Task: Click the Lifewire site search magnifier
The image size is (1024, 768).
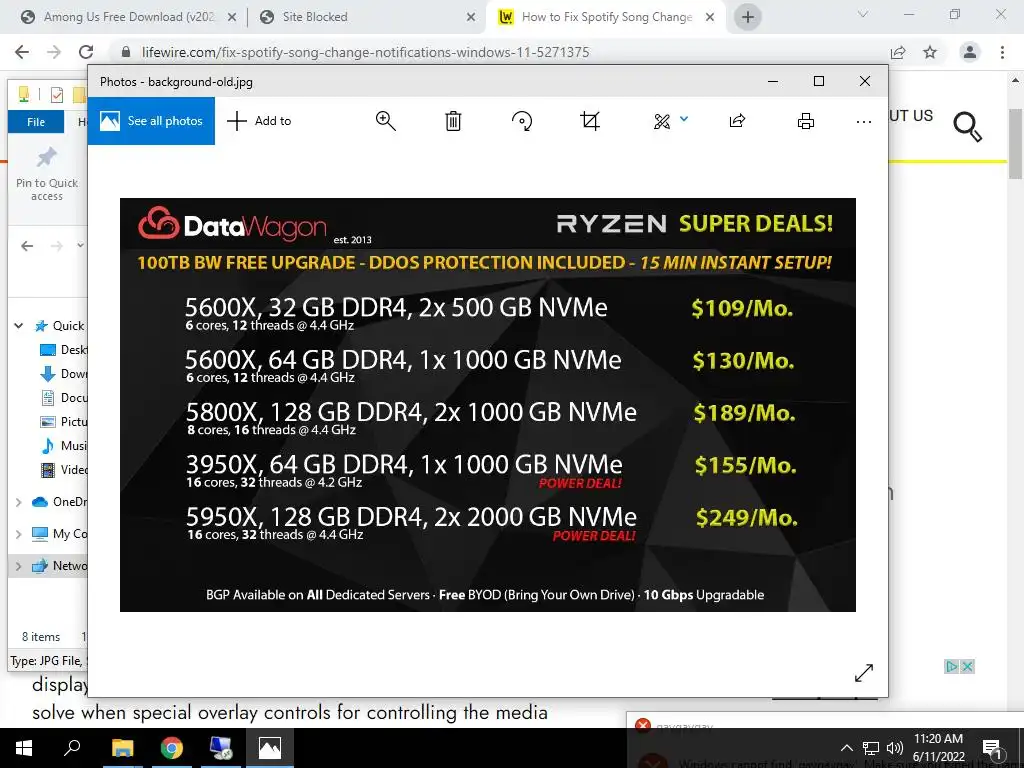Action: coord(967,126)
